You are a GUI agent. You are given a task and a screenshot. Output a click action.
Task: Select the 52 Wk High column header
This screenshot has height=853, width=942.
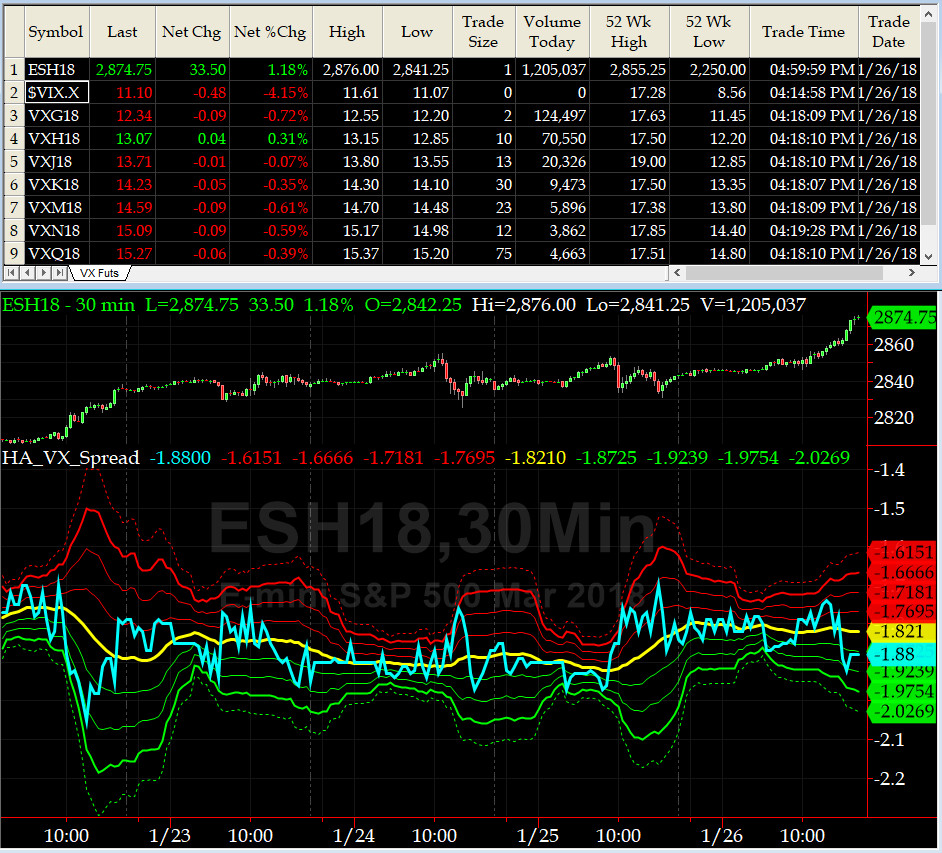629,32
